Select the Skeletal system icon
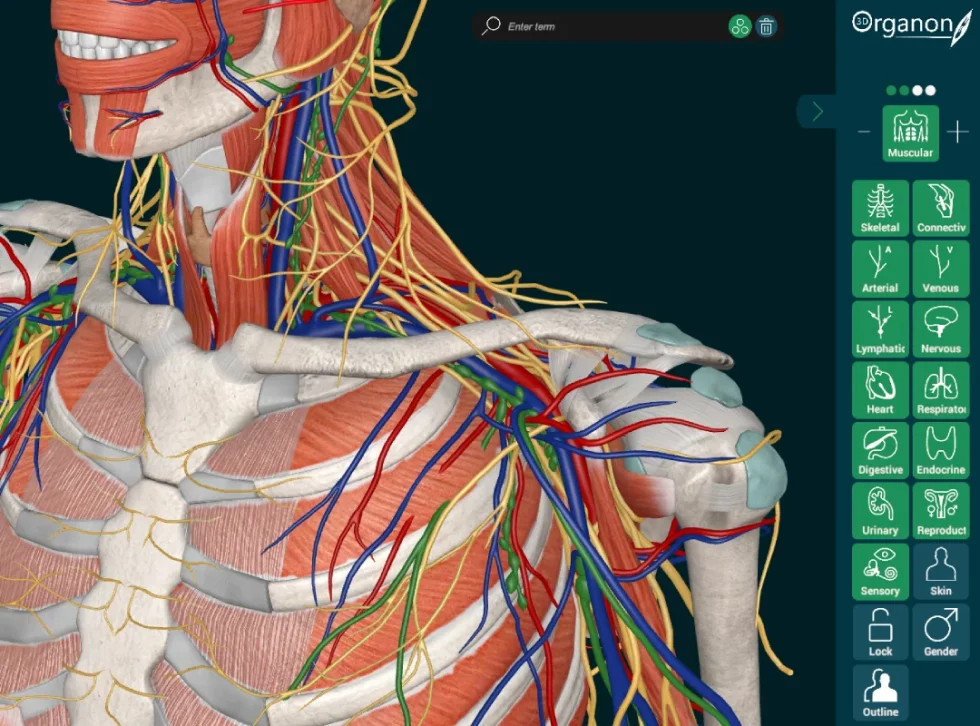This screenshot has width=980, height=726. point(879,208)
